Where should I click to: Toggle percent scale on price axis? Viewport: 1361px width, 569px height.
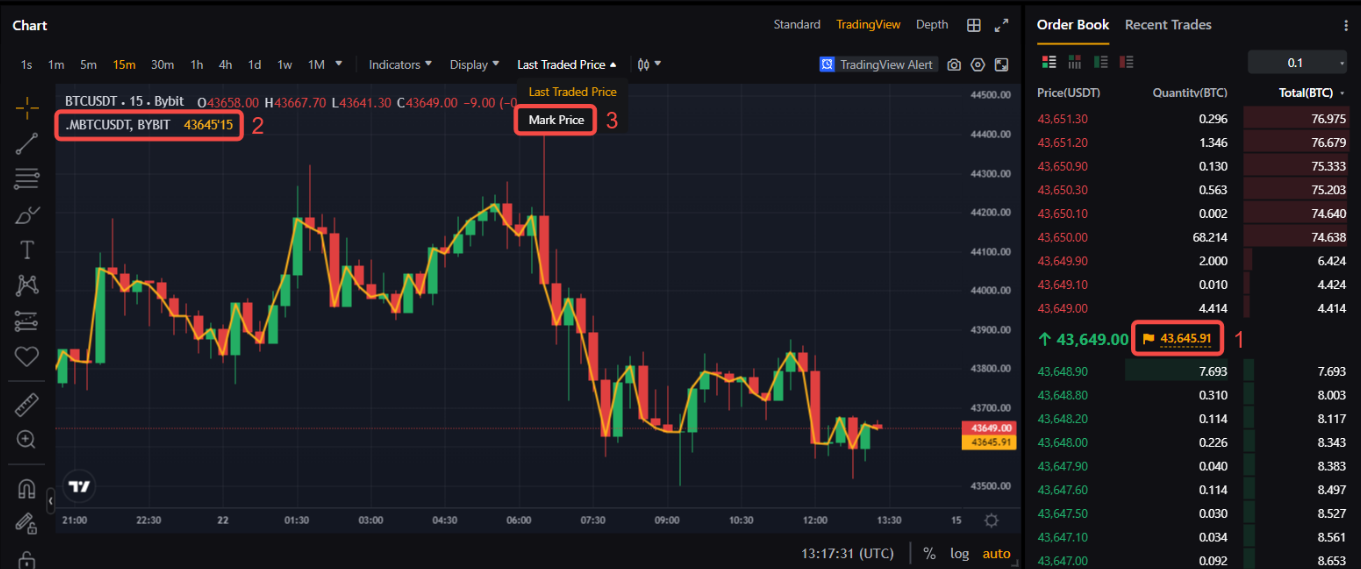point(929,553)
